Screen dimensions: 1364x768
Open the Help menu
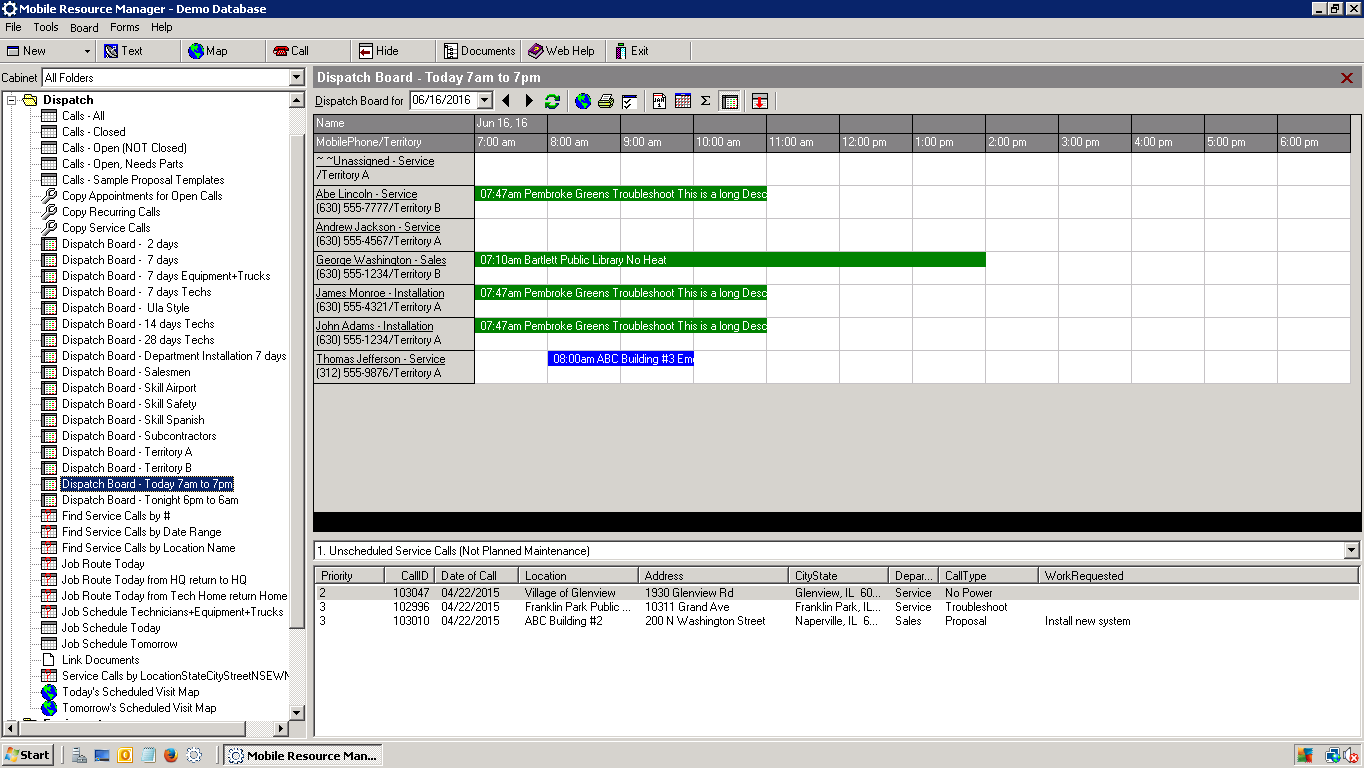click(162, 27)
